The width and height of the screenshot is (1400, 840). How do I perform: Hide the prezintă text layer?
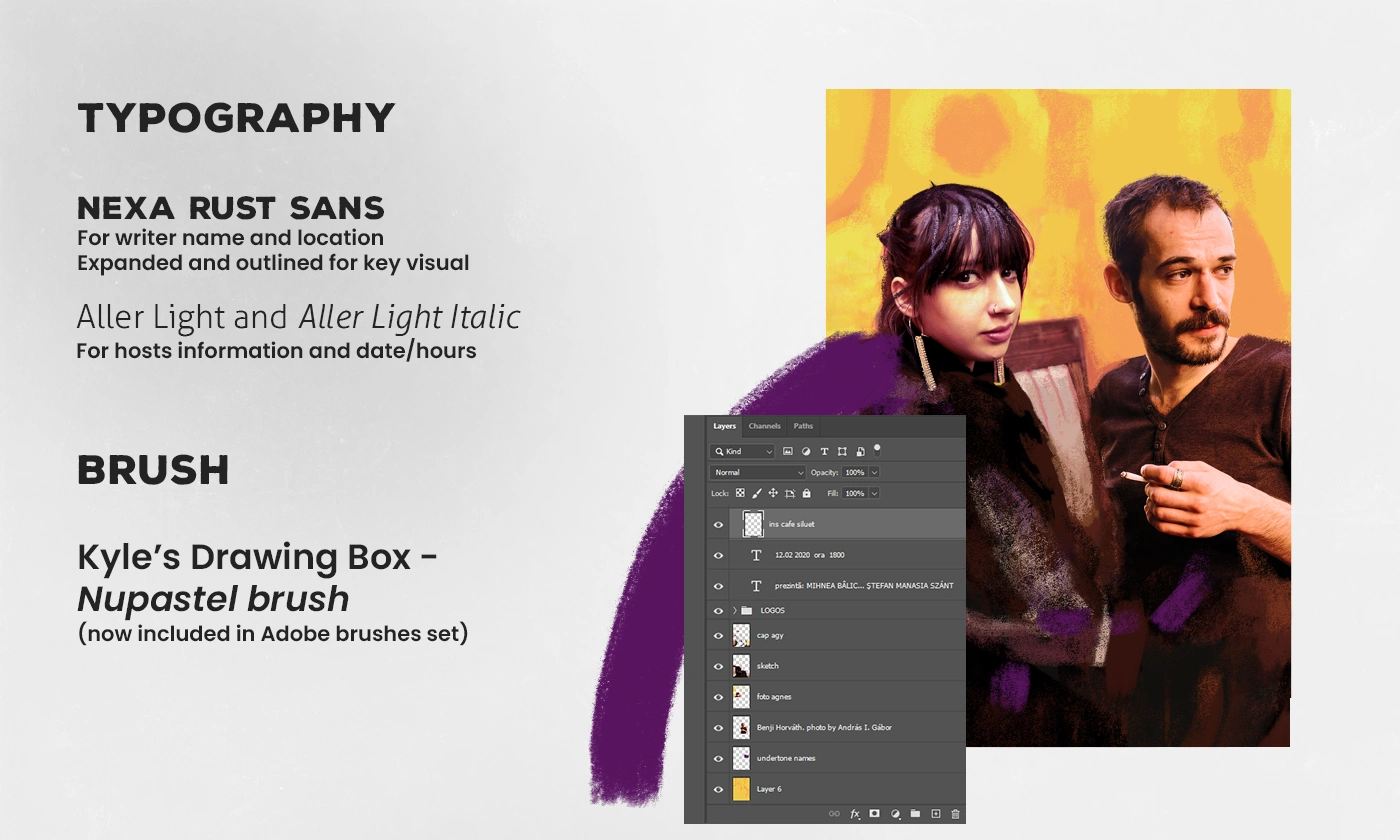(718, 586)
